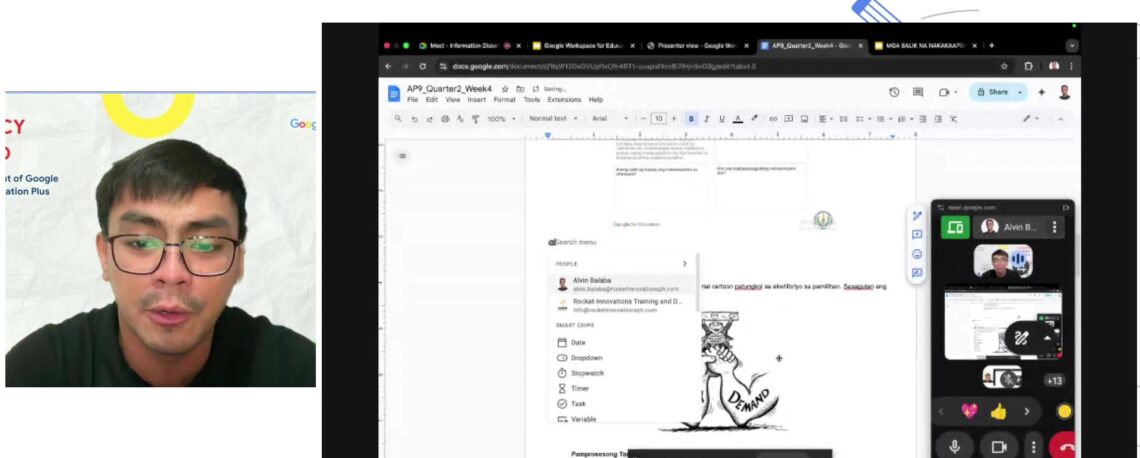Viewport: 1140px width, 458px height.
Task: Toggle italic formatting
Action: click(706, 118)
